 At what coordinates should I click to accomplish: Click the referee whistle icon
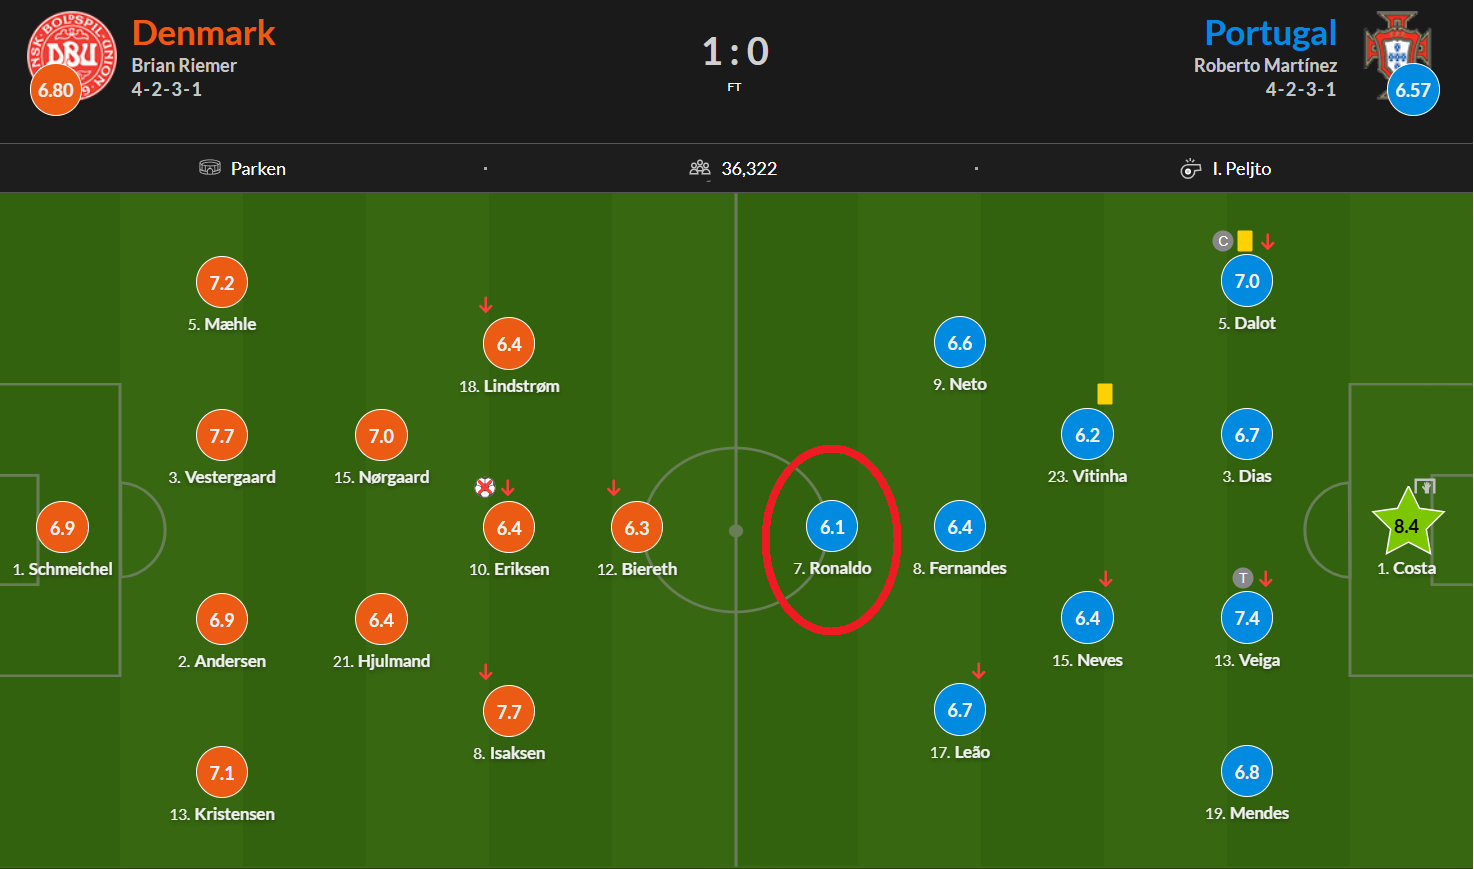click(x=1190, y=168)
